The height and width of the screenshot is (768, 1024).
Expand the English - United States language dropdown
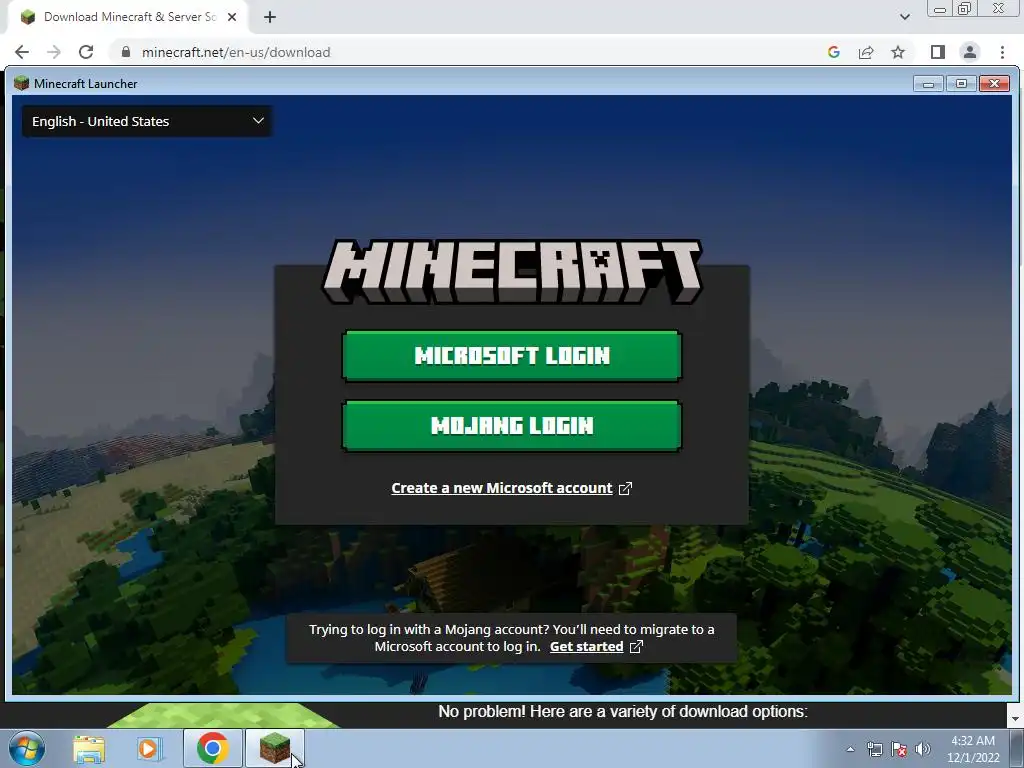[x=147, y=121]
